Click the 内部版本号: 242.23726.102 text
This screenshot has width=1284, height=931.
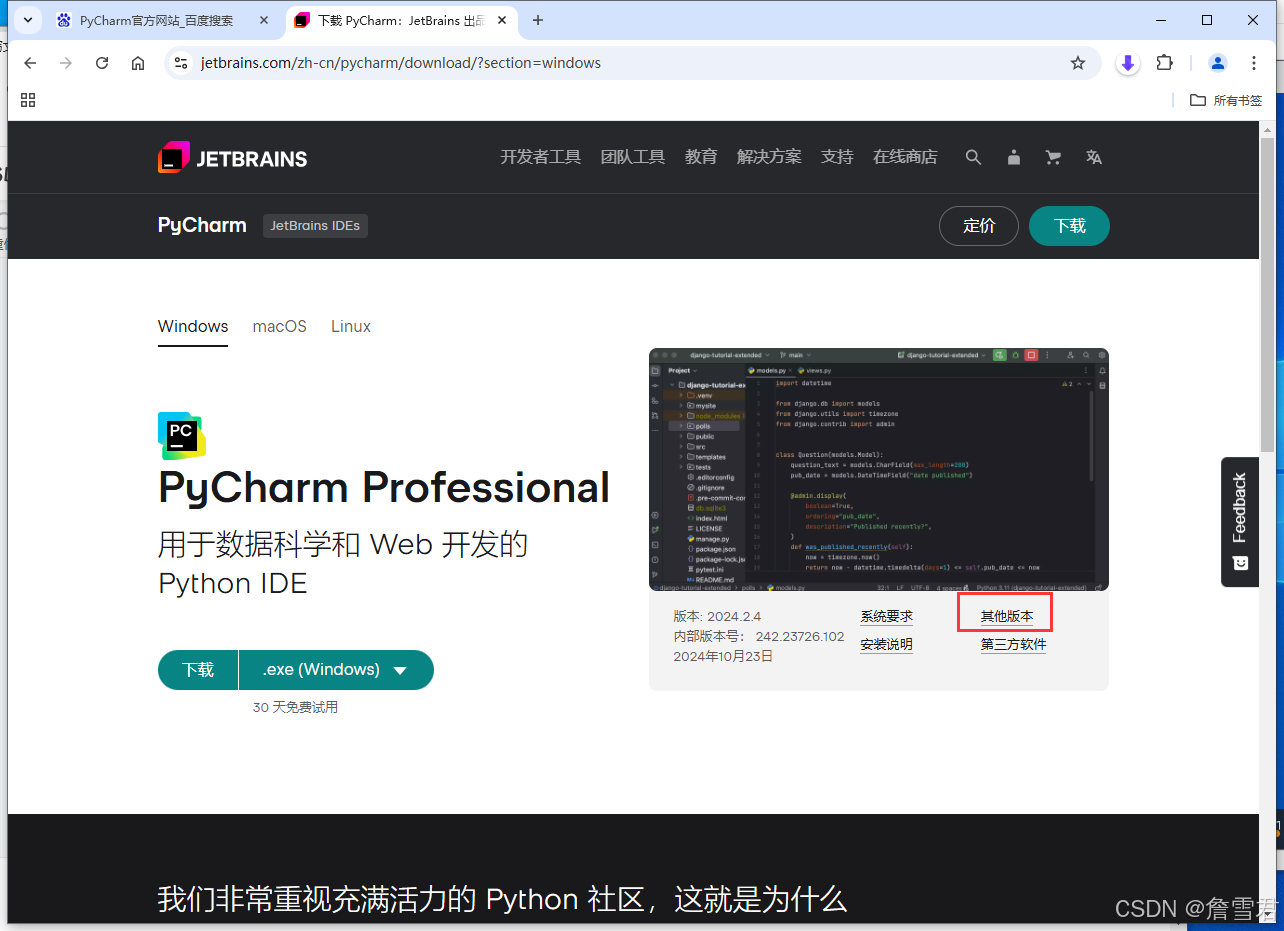[x=759, y=637]
